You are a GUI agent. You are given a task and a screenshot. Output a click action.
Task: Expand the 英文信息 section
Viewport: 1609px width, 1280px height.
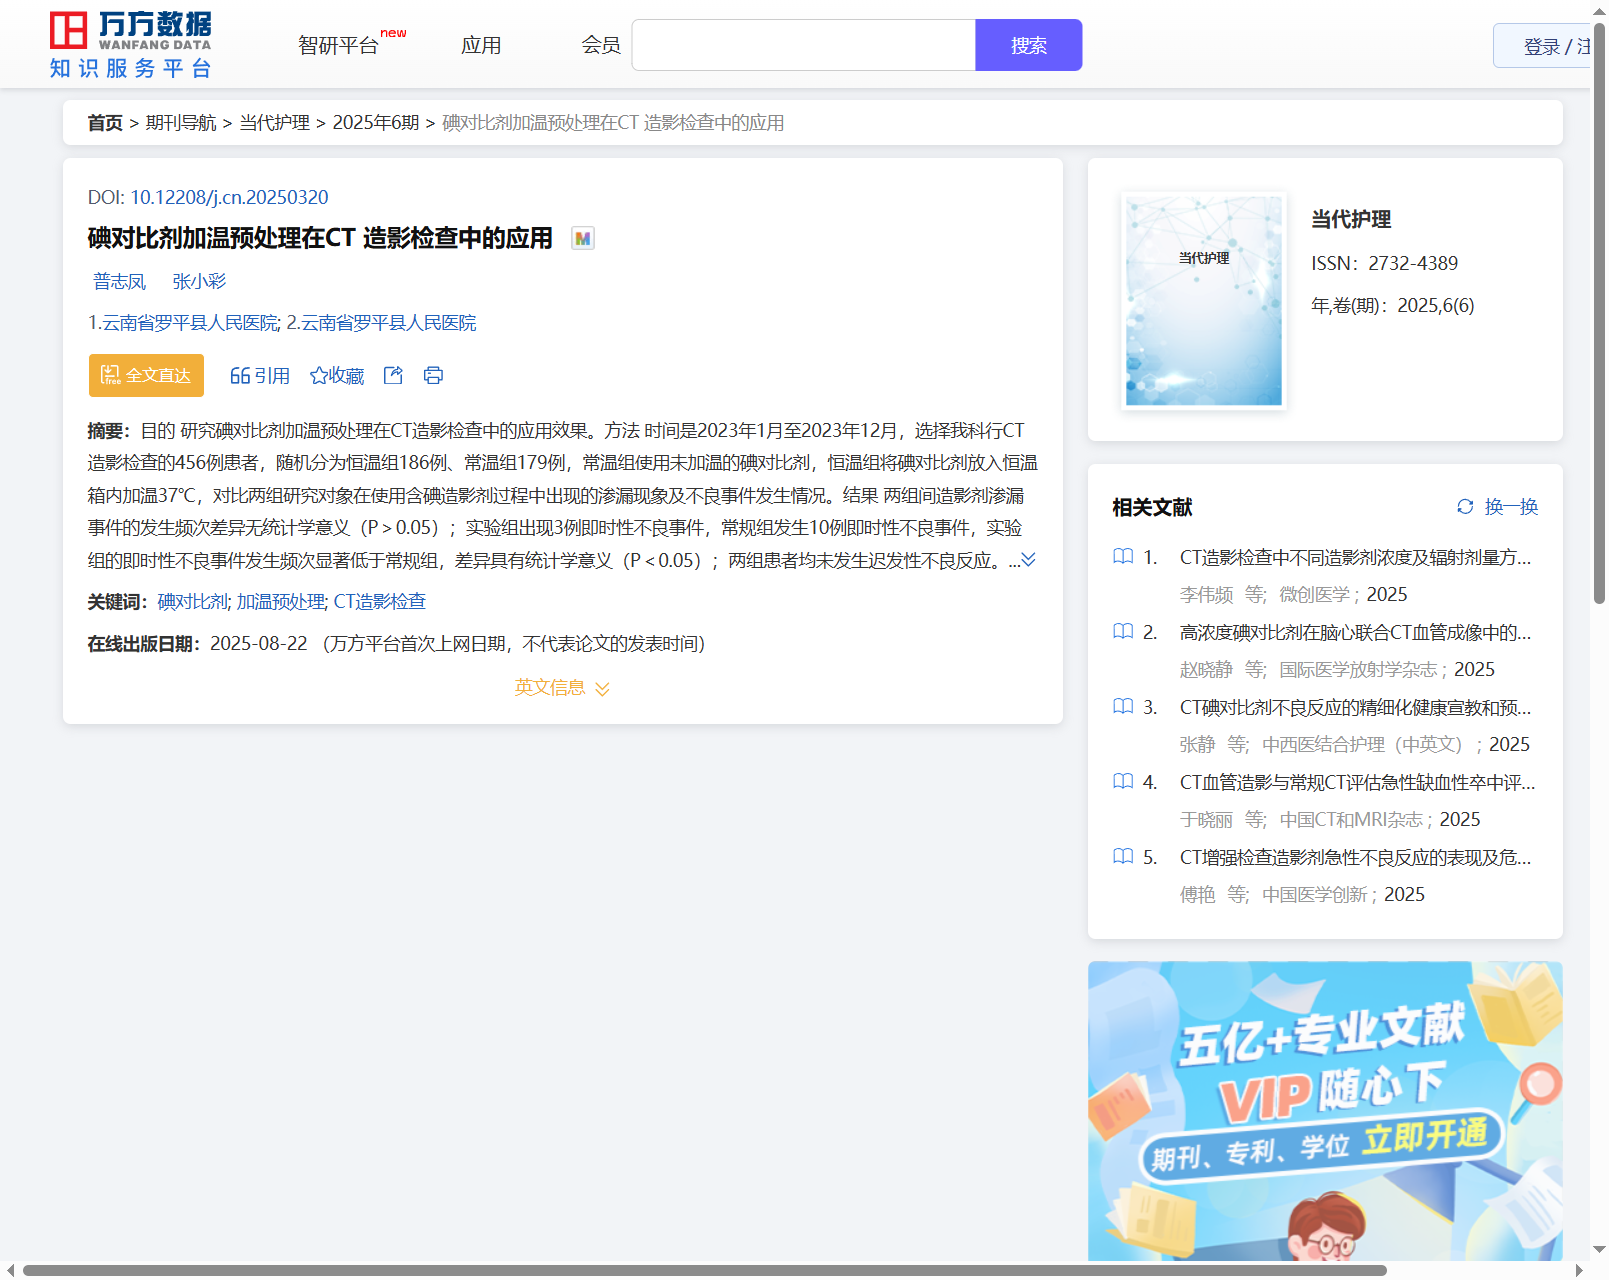(562, 688)
